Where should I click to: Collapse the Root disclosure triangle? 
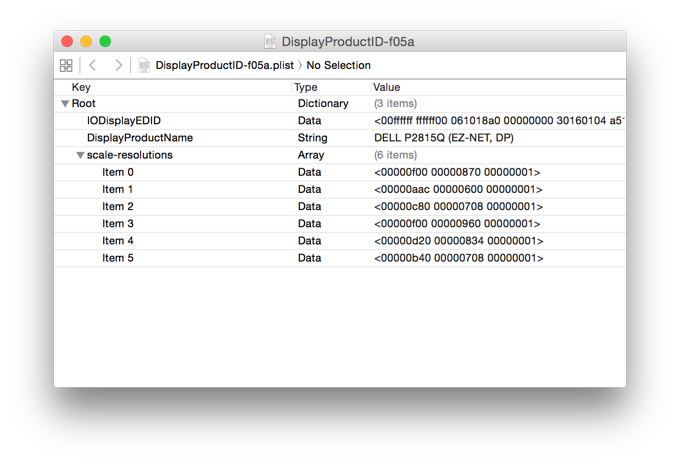pos(65,104)
